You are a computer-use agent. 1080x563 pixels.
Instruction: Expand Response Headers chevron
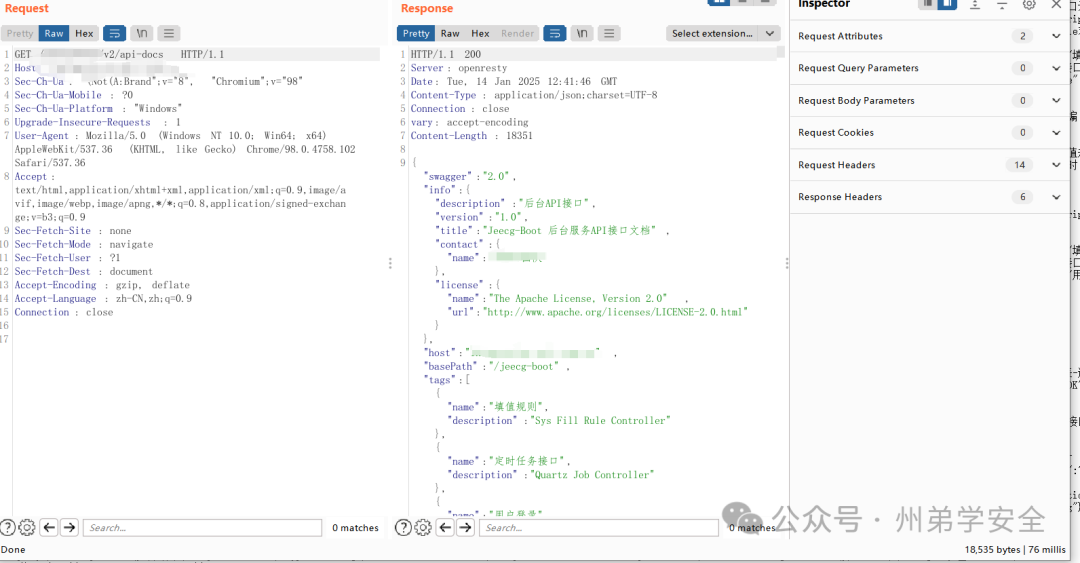(1056, 197)
